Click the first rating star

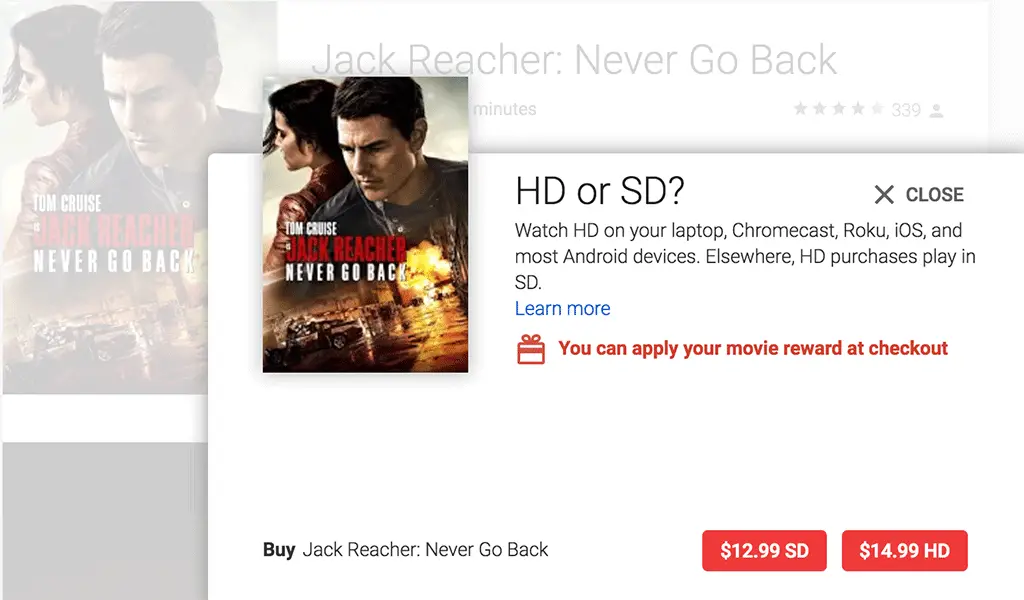(x=800, y=108)
